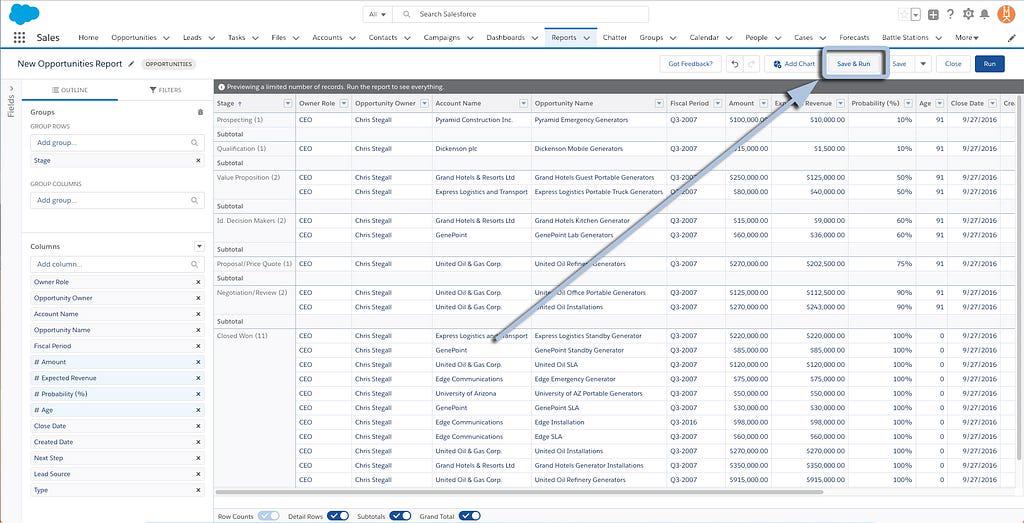Image resolution: width=1024 pixels, height=523 pixels.
Task: Disable the Detail Rows toggle
Action: tap(338, 516)
